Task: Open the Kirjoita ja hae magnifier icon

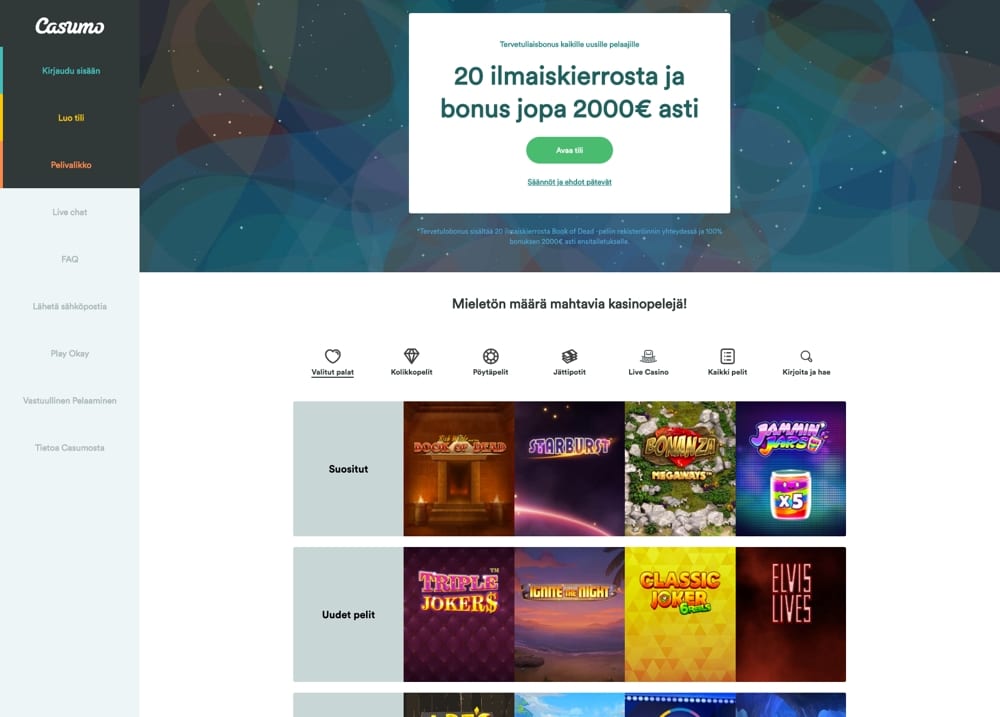Action: click(x=806, y=356)
